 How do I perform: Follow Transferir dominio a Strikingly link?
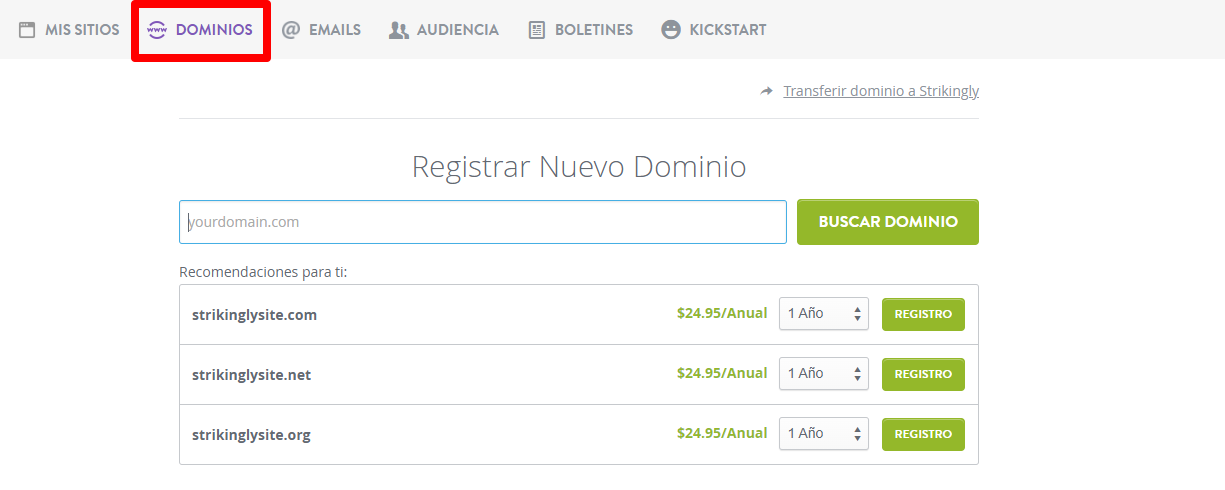[881, 91]
